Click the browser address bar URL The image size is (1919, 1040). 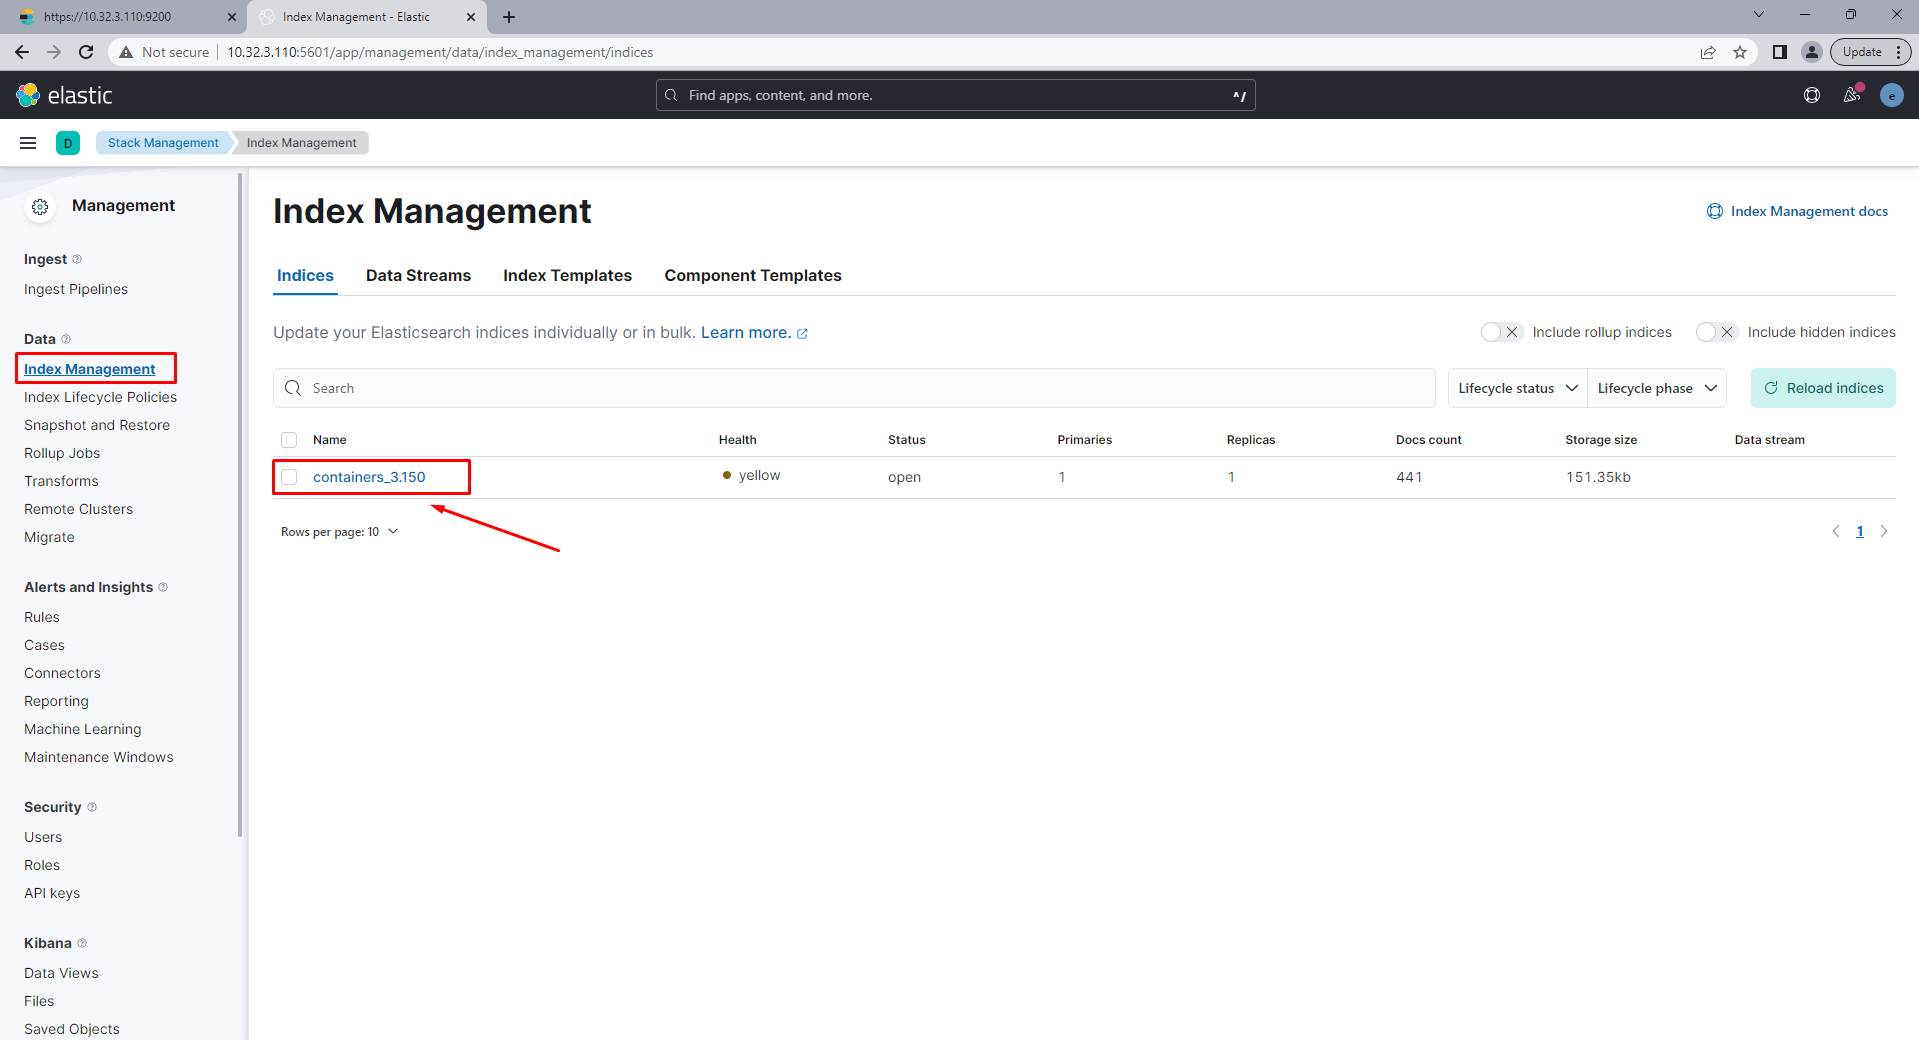[440, 52]
